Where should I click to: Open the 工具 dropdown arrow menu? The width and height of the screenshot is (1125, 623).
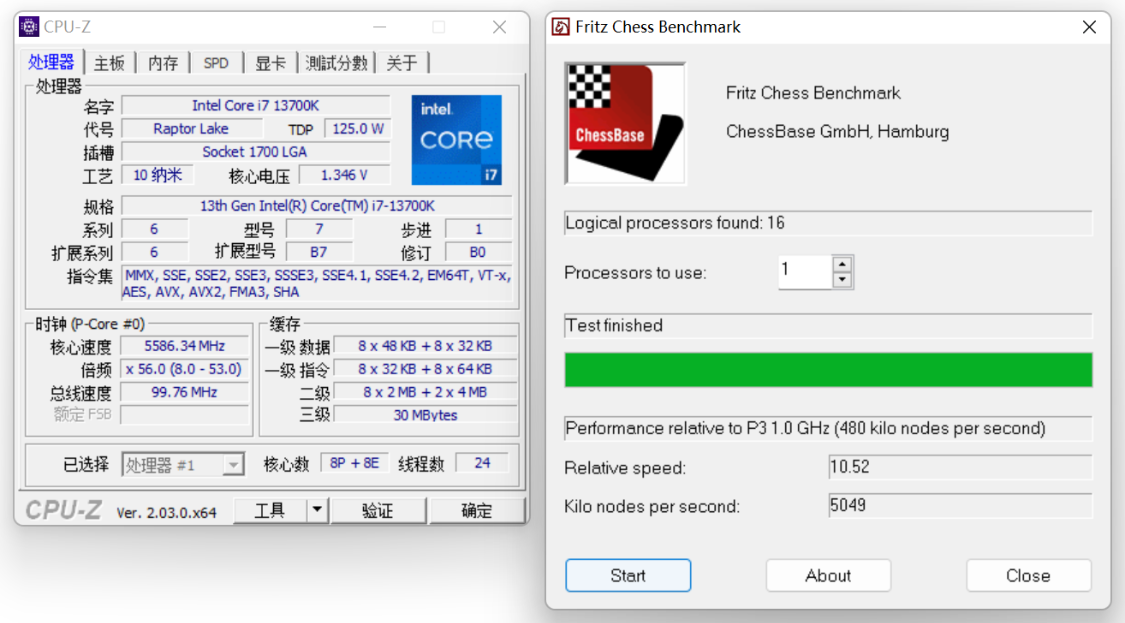tap(317, 511)
